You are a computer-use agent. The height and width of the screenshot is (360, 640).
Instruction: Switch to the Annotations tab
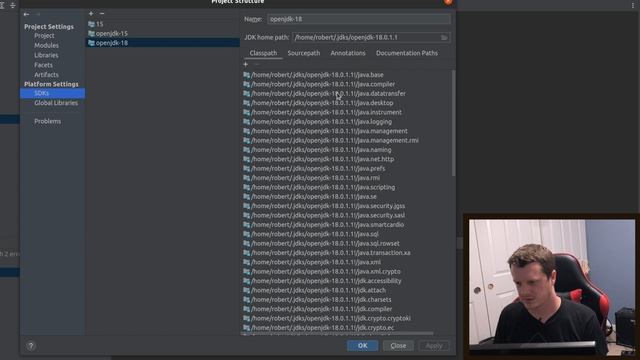coord(348,53)
